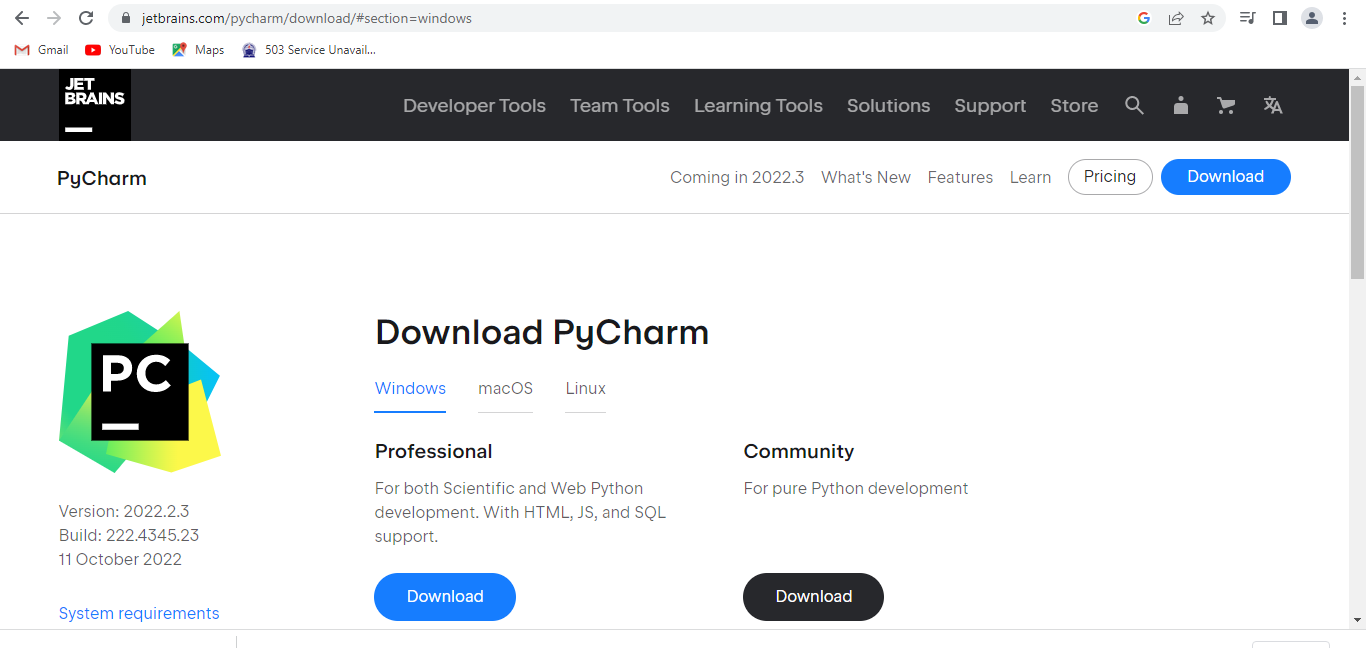This screenshot has height=648, width=1366.
Task: Open the Developer Tools menu
Action: tap(474, 105)
